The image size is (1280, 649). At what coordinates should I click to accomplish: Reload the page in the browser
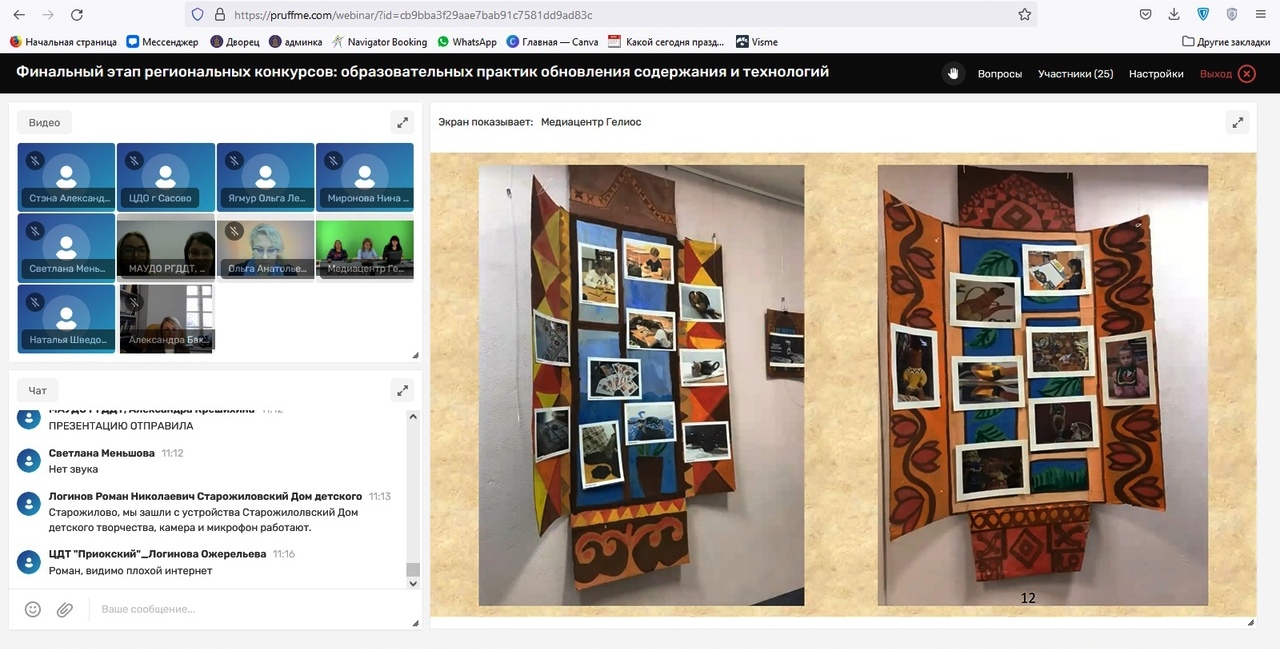click(77, 15)
